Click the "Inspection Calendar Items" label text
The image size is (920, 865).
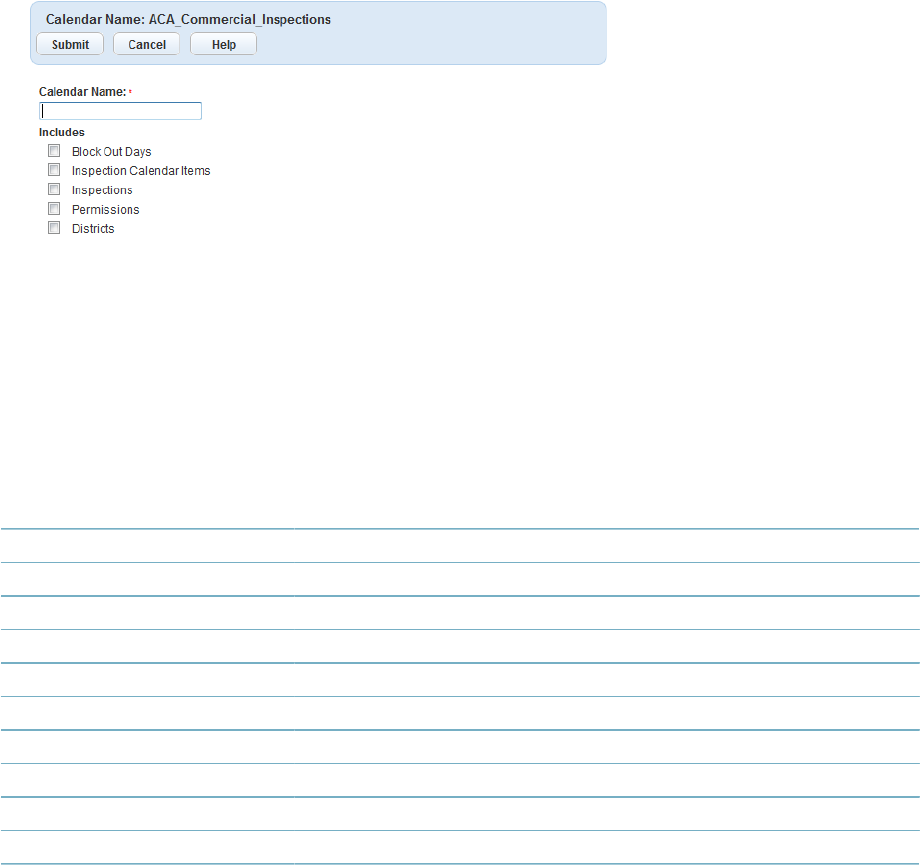(141, 171)
